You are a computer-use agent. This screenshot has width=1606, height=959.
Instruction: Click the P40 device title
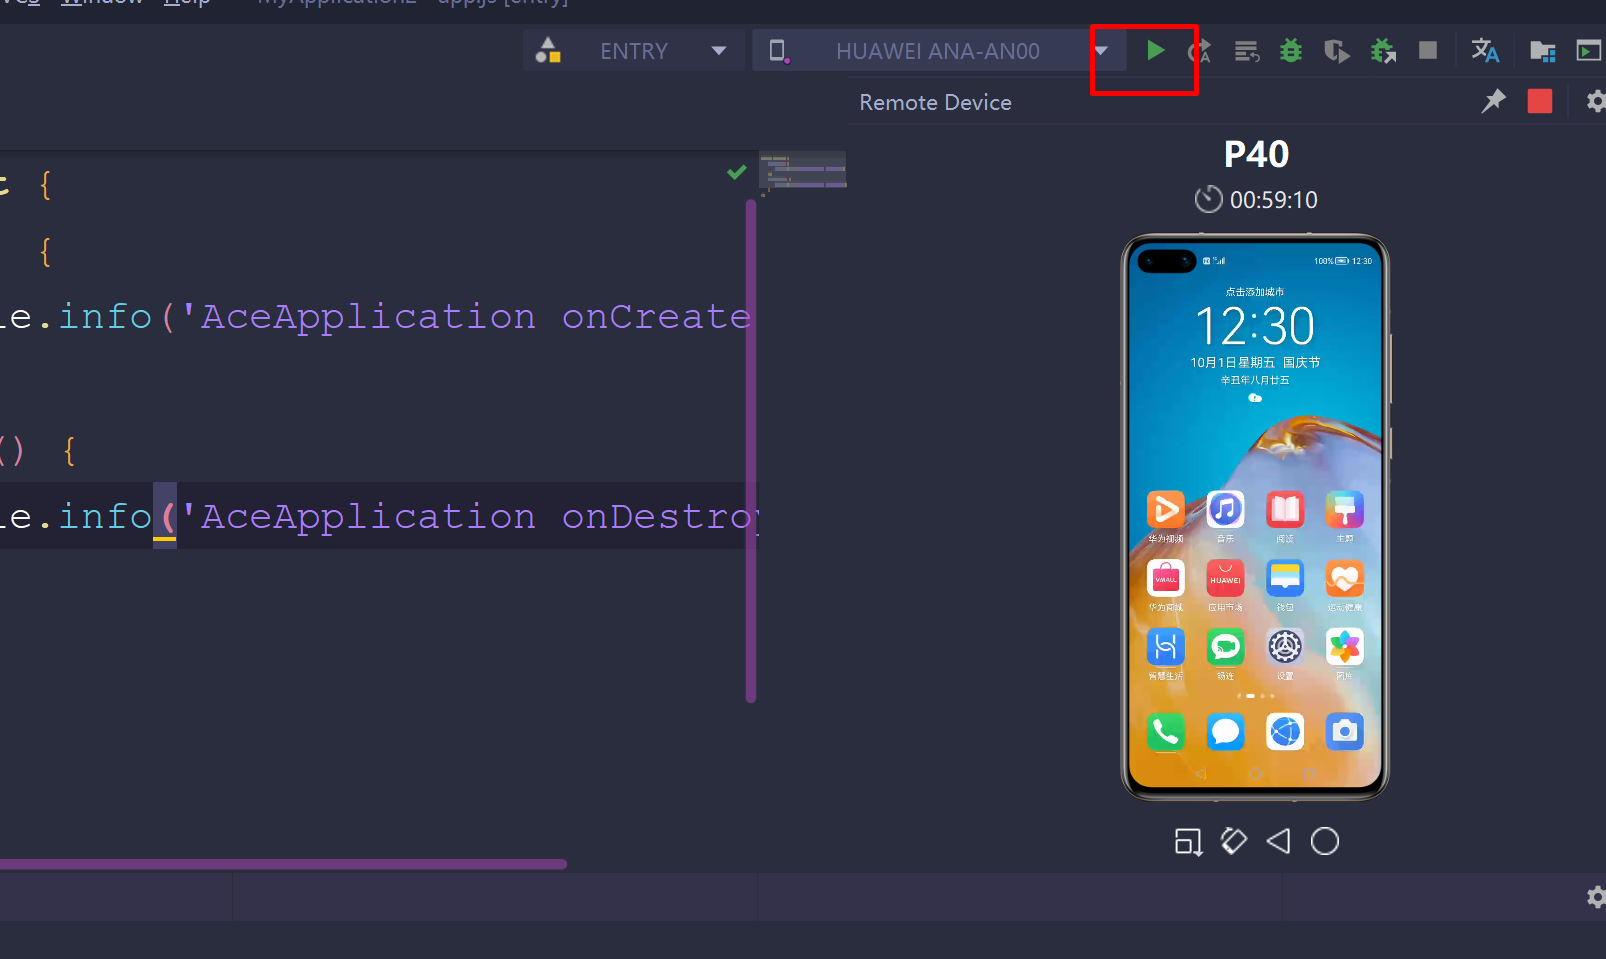click(x=1256, y=154)
